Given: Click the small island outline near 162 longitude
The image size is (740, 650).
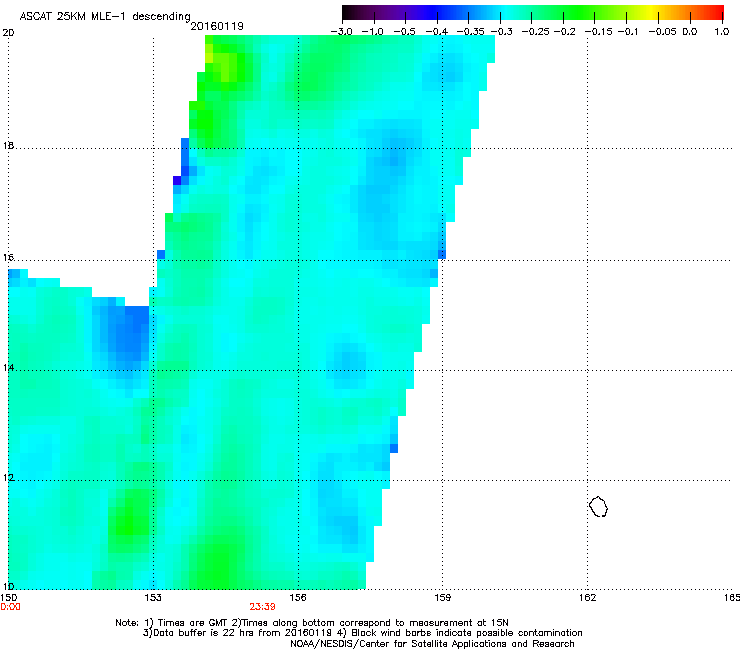Looking at the screenshot, I should click(598, 506).
